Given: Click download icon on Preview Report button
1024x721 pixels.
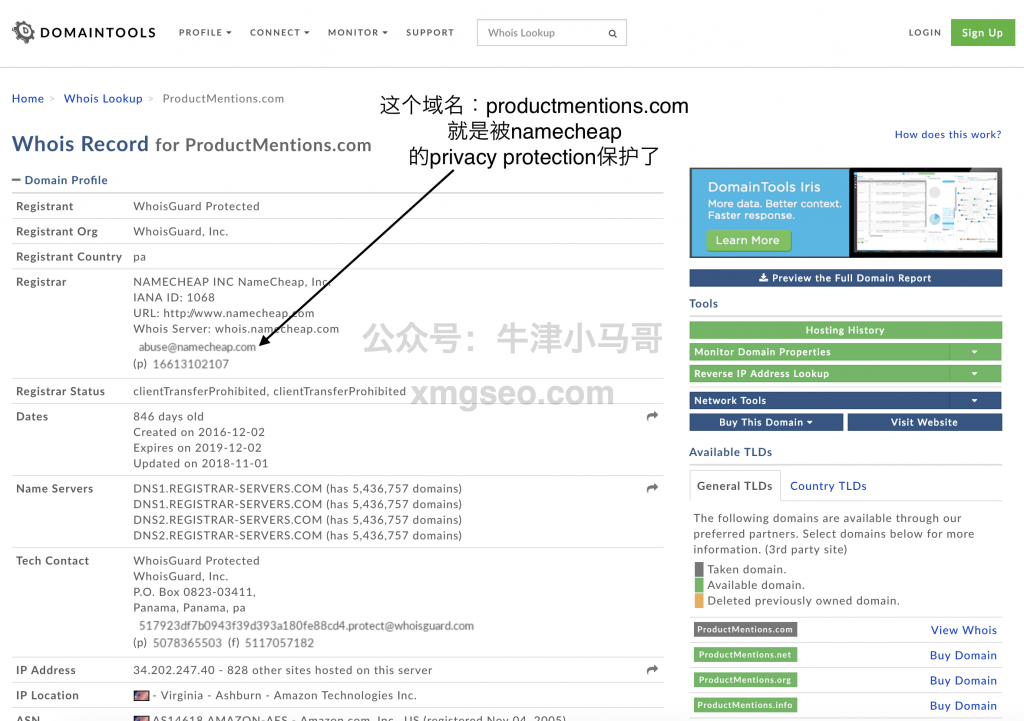Looking at the screenshot, I should tap(763, 278).
